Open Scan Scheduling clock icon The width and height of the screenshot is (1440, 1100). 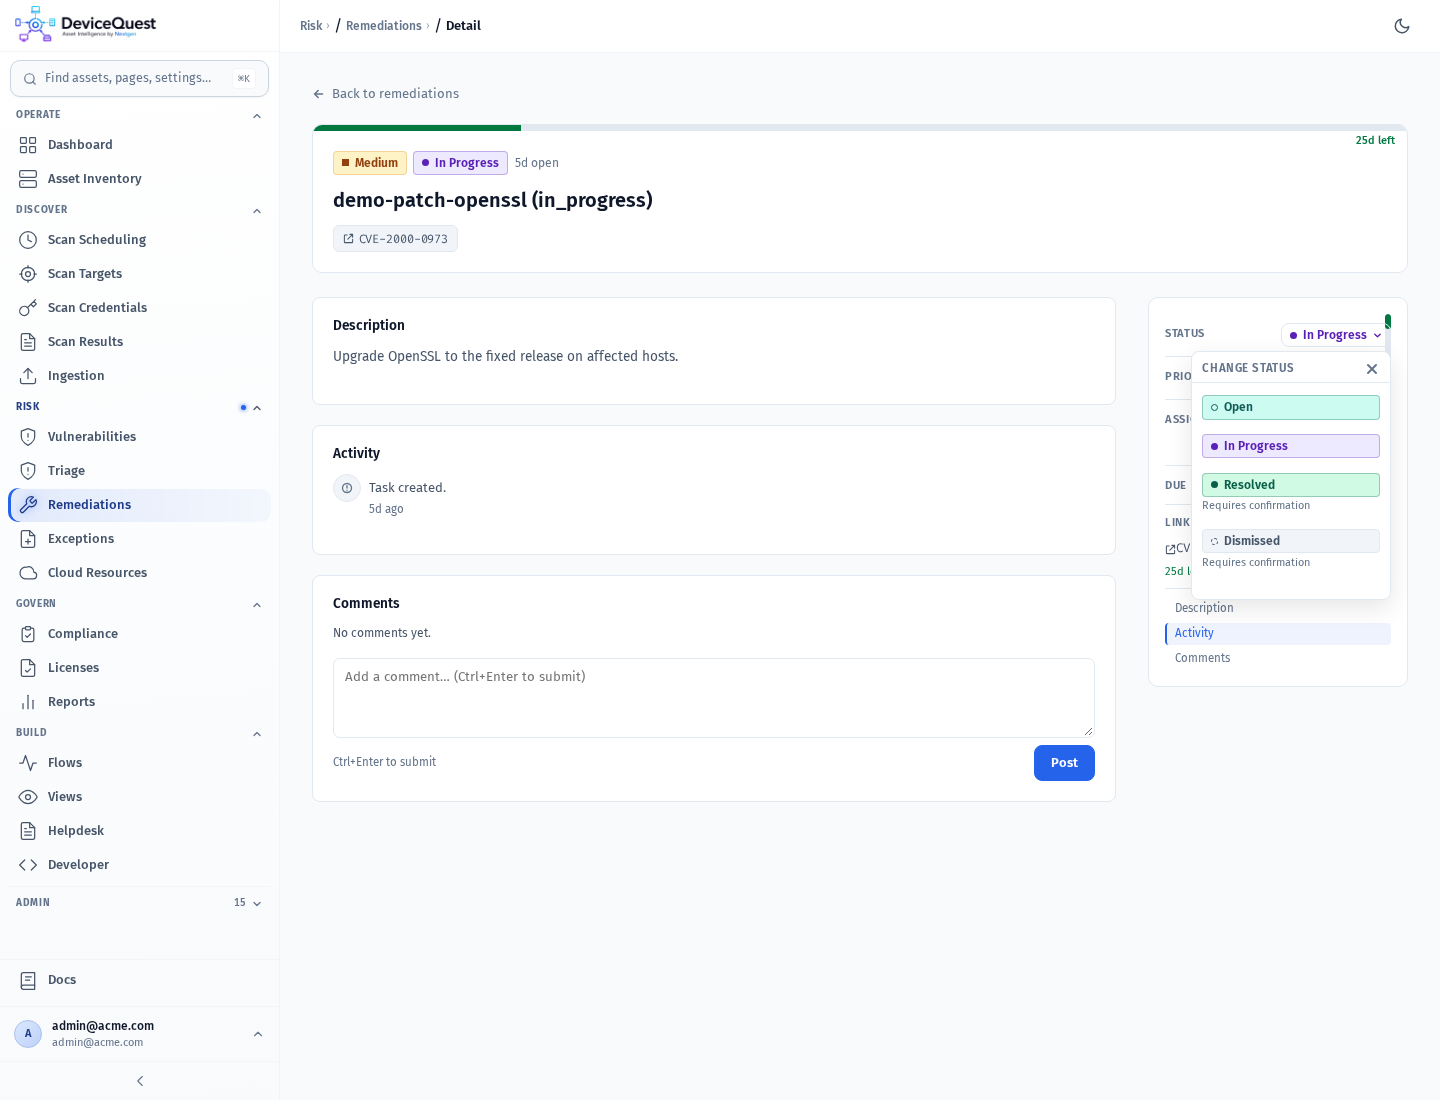tap(28, 240)
